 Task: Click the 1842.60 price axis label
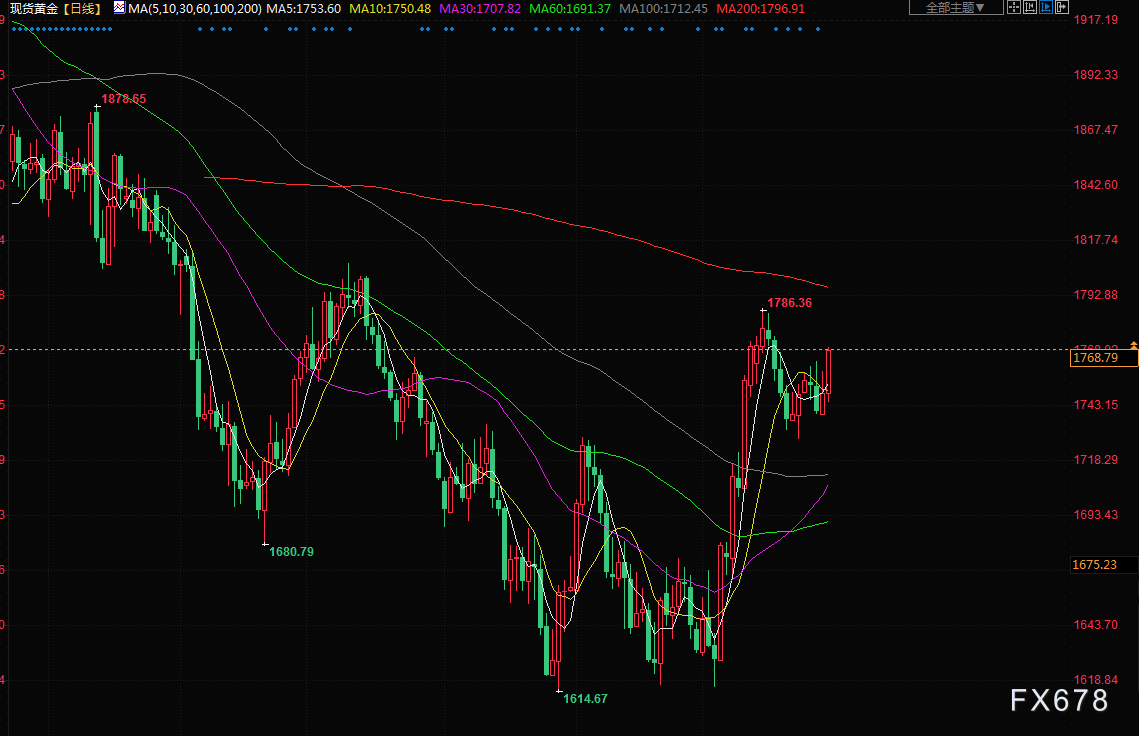point(1095,185)
